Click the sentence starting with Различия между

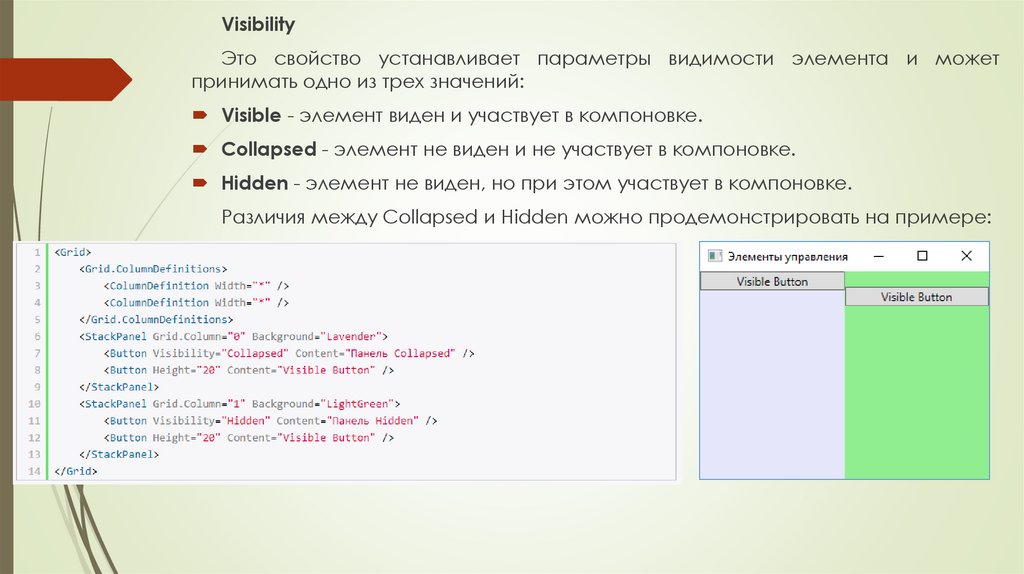[606, 217]
